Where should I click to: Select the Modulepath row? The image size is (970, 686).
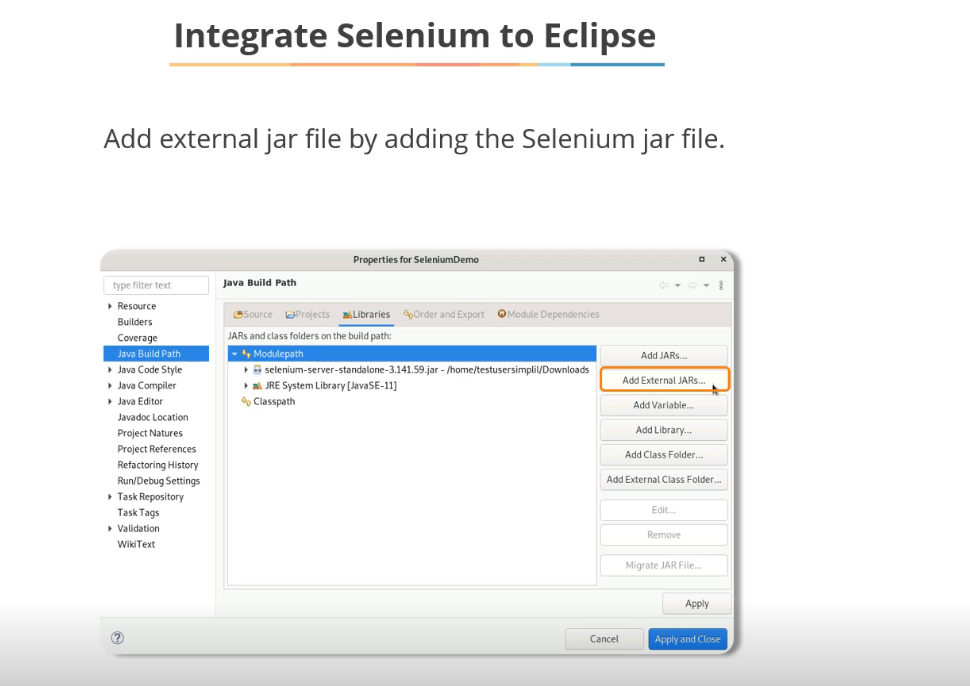pyautogui.click(x=412, y=354)
